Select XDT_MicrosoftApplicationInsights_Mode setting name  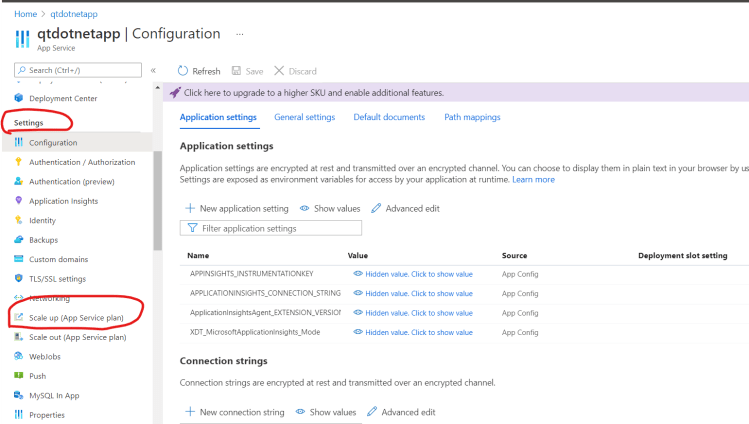tap(255, 332)
